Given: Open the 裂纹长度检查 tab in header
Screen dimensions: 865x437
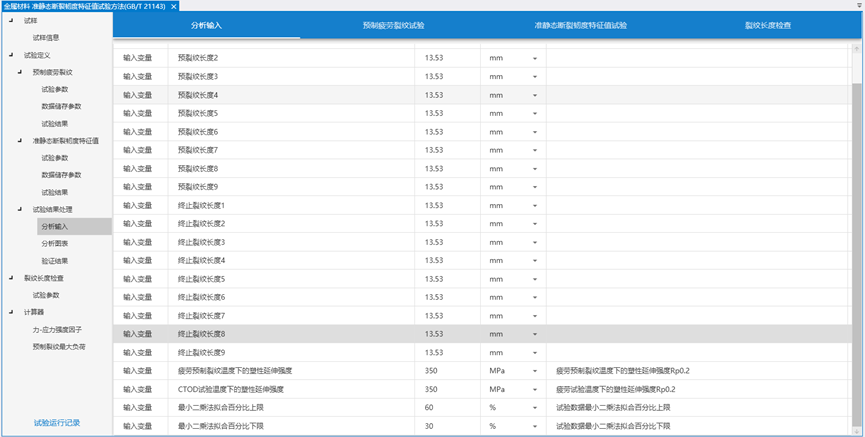Looking at the screenshot, I should point(768,25).
